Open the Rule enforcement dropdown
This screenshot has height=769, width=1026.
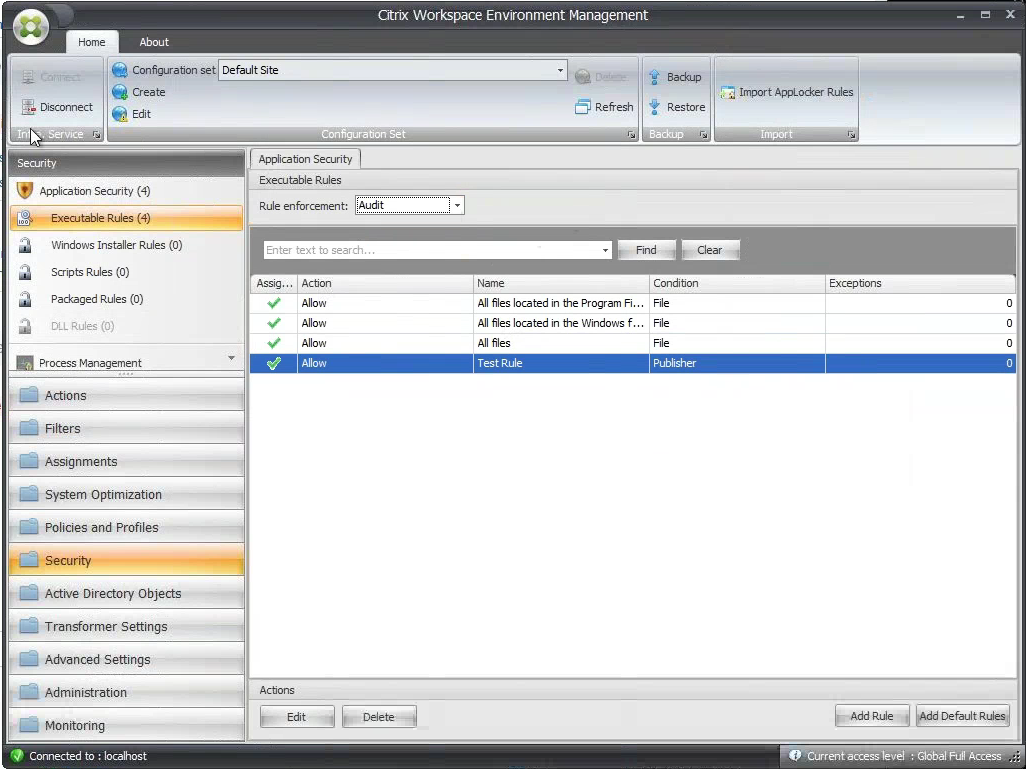point(457,206)
